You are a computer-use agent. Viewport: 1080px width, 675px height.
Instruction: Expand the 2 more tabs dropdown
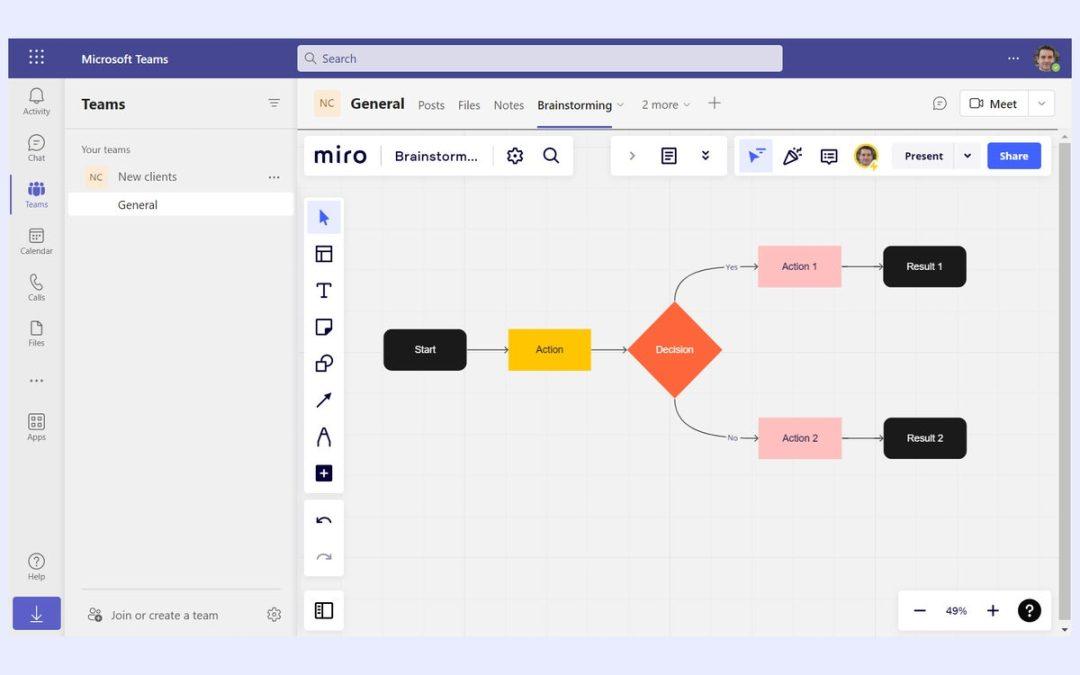click(665, 105)
